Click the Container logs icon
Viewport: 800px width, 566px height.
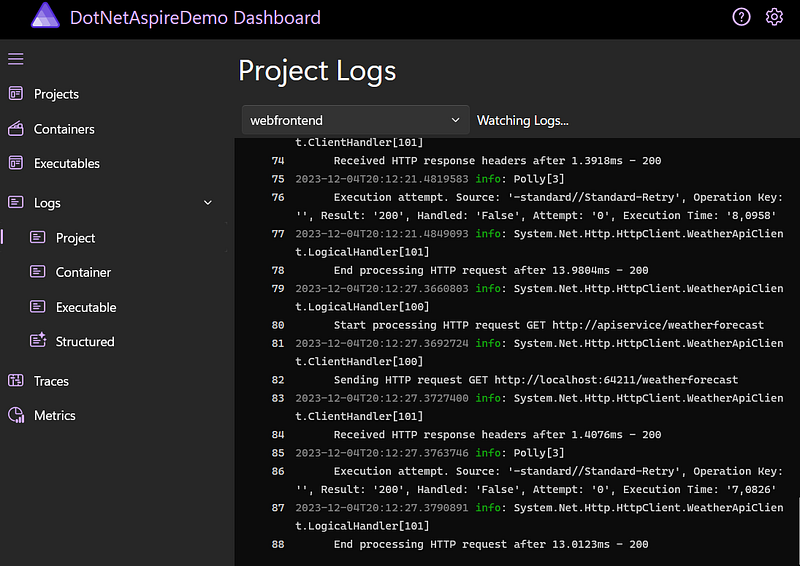[x=38, y=272]
